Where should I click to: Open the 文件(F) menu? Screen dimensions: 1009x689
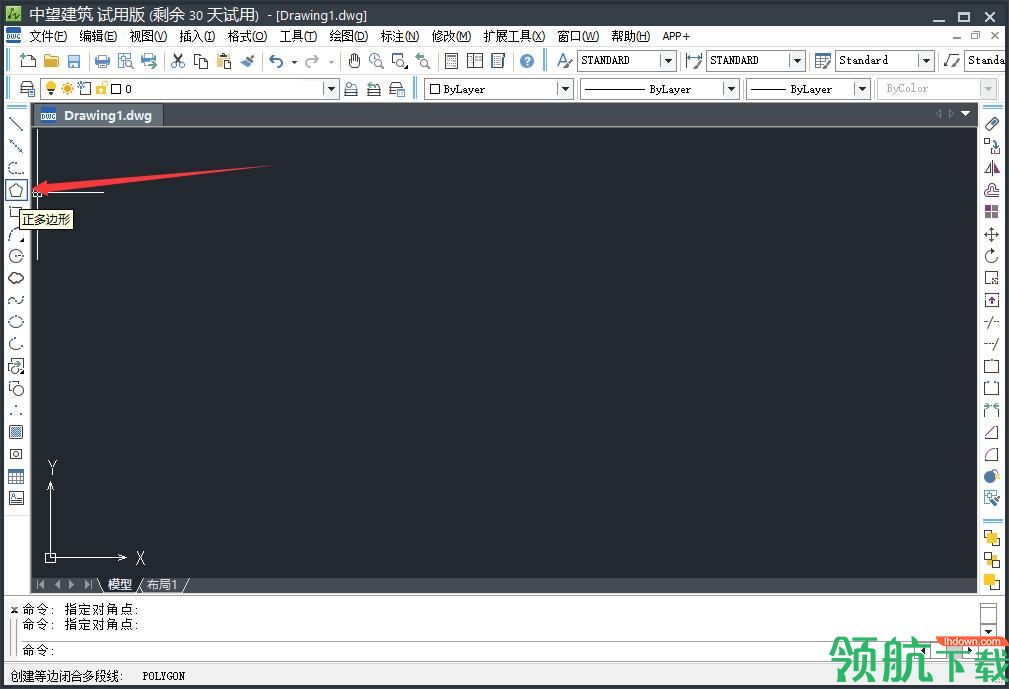tap(48, 36)
